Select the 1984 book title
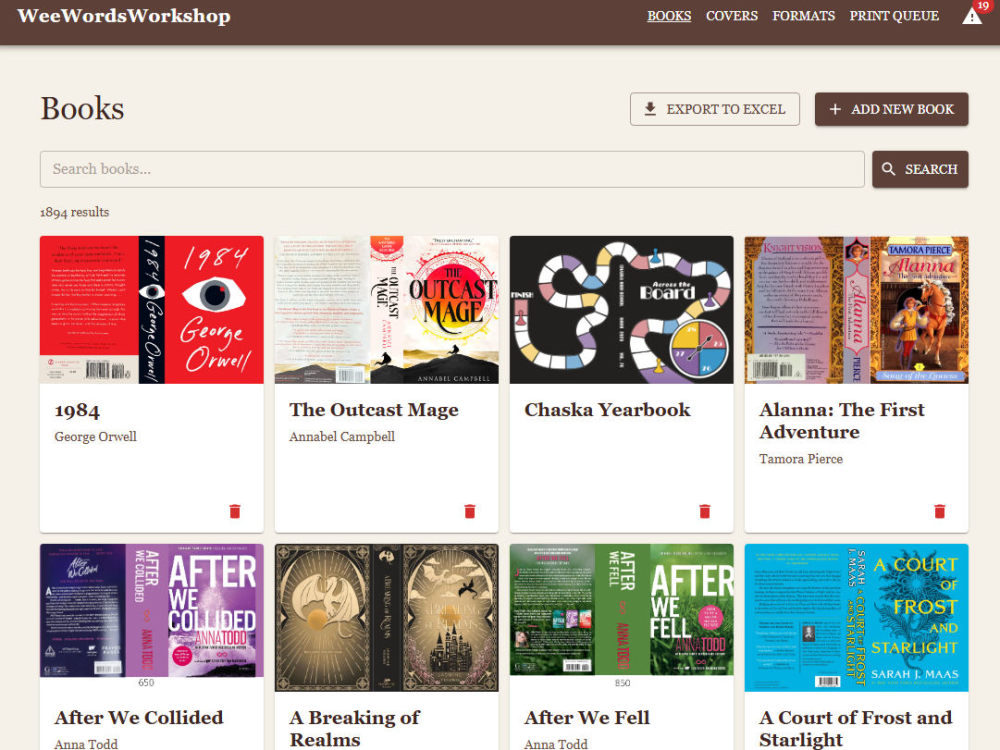 (77, 410)
